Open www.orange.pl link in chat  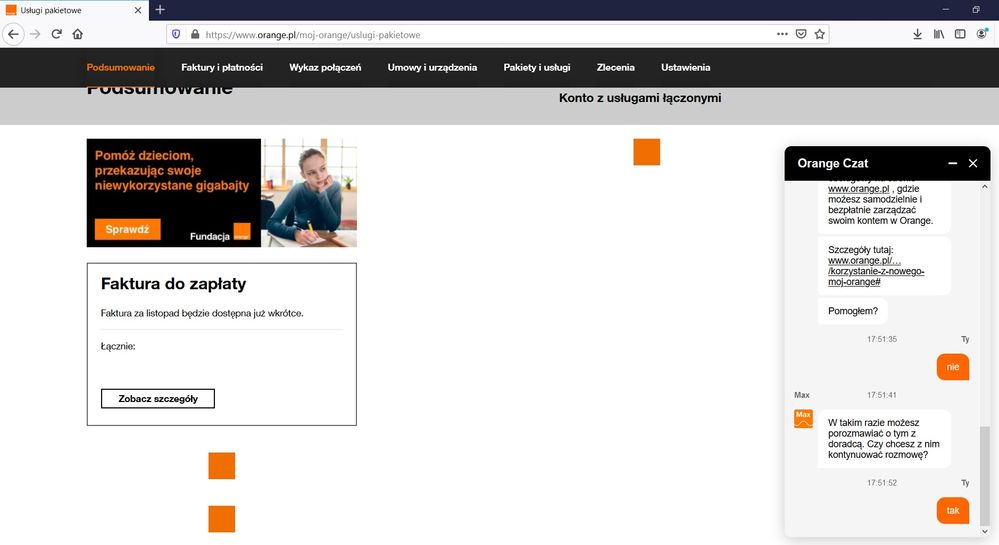click(x=858, y=189)
